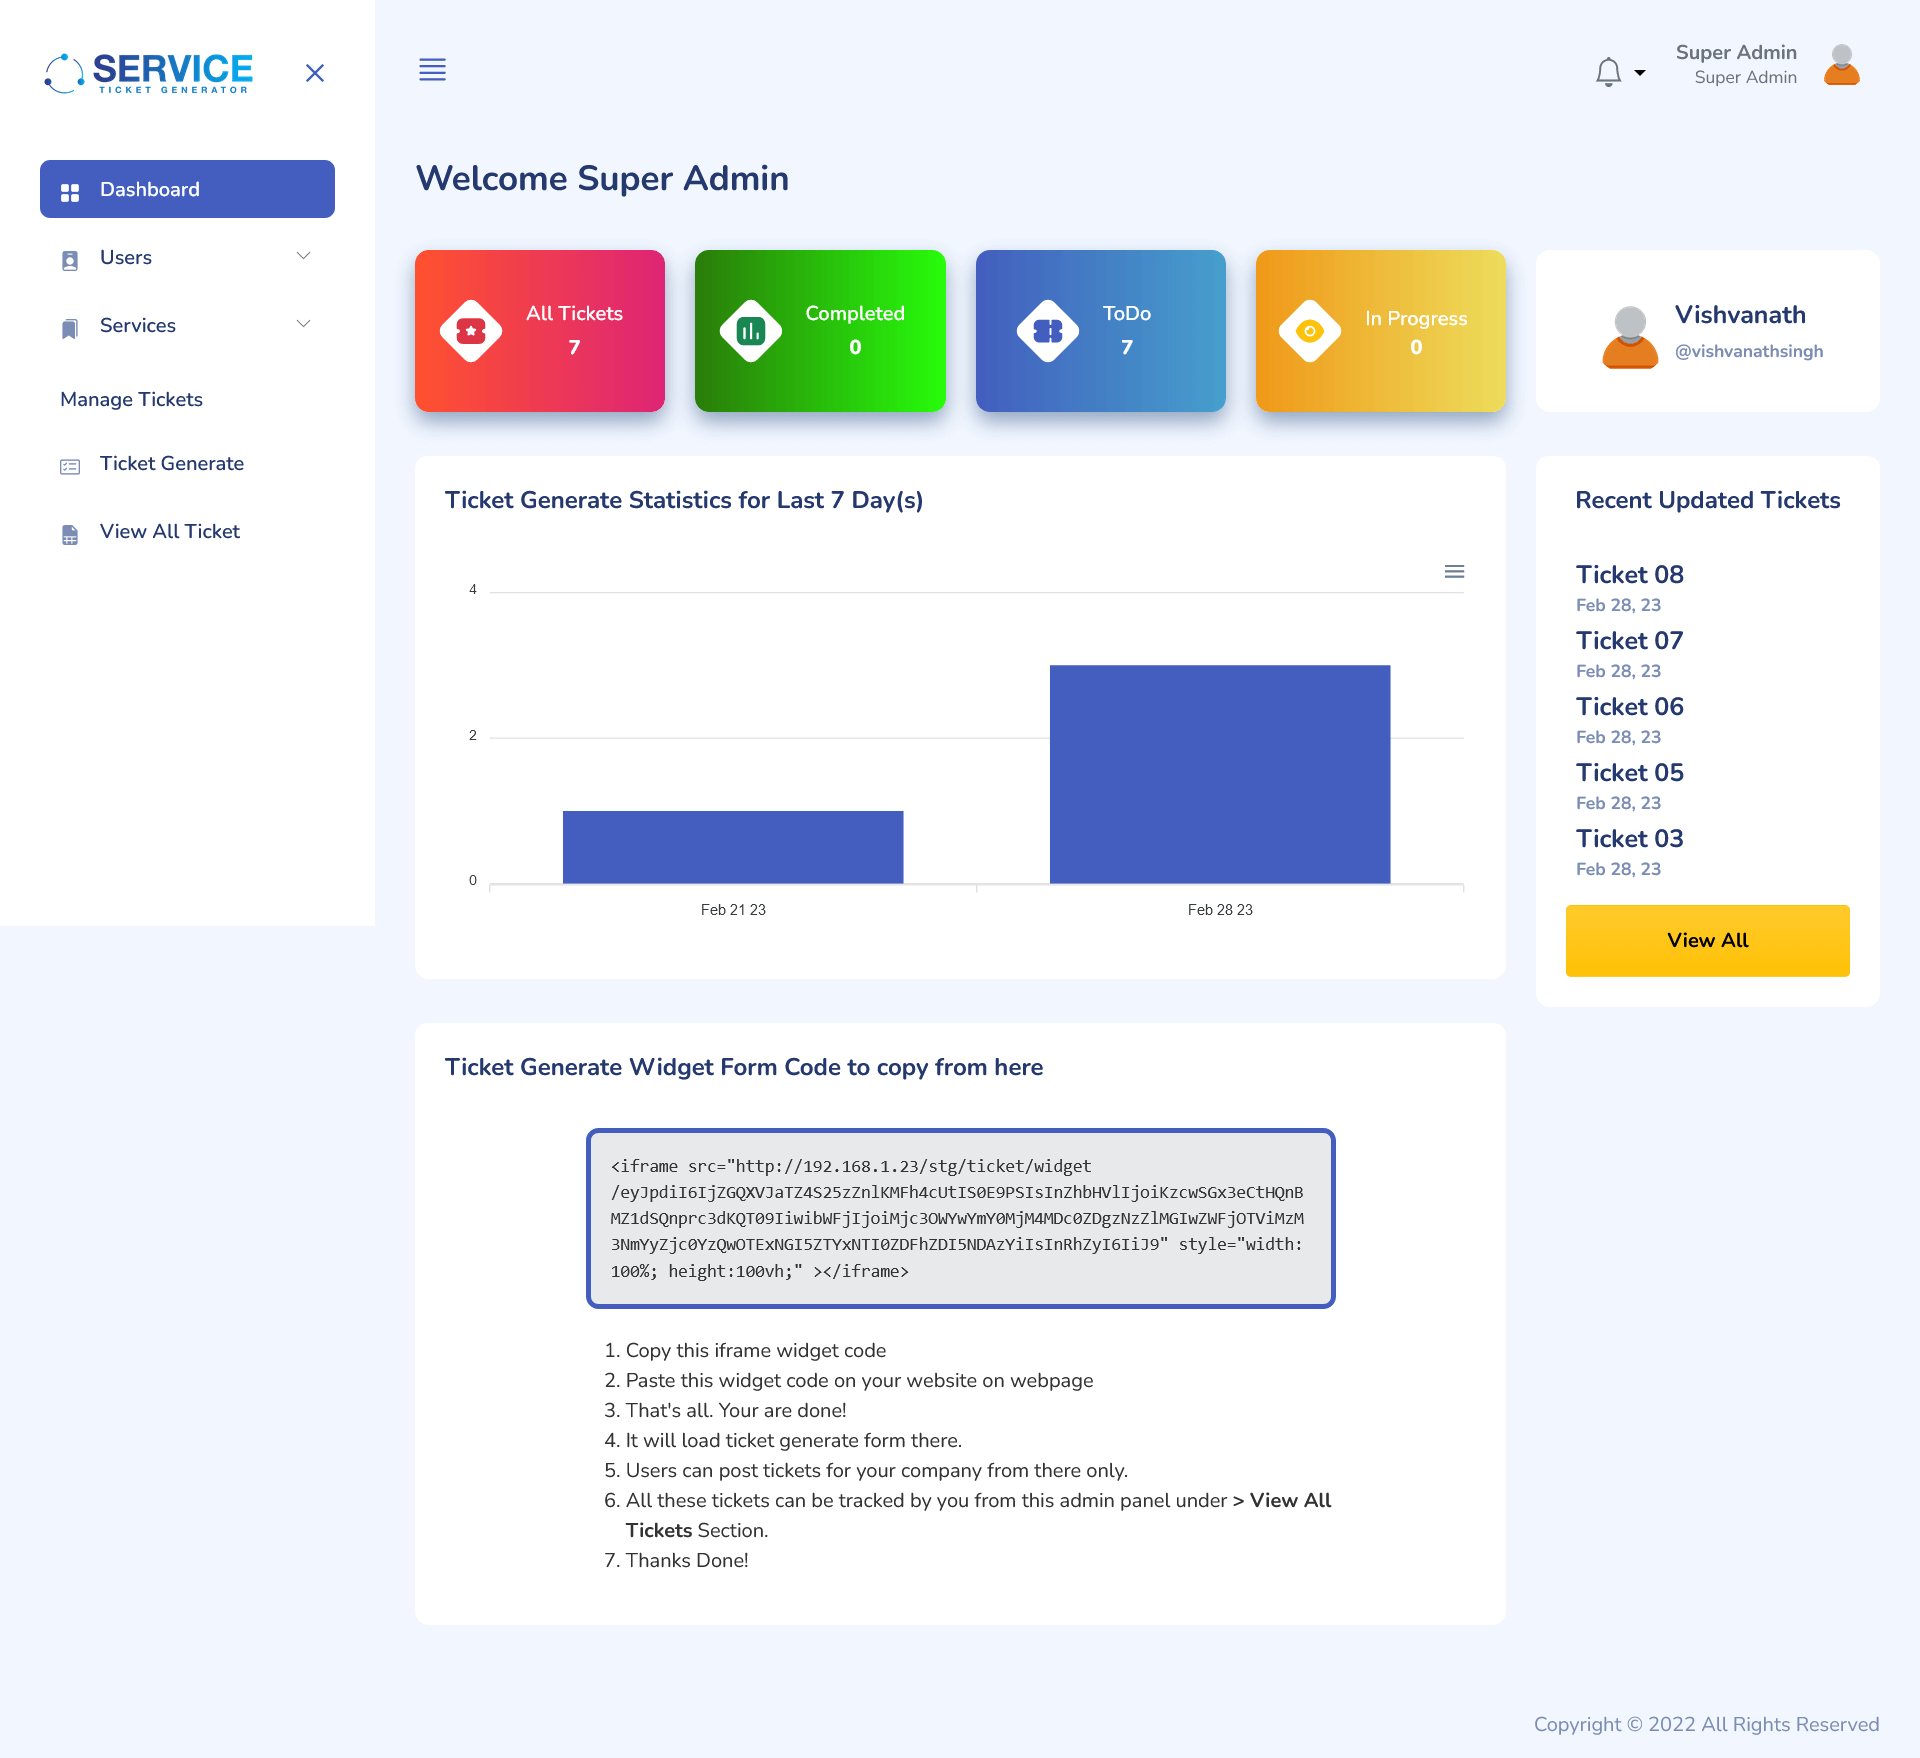Click the yellow View All button
Viewport: 1920px width, 1758px height.
[1708, 941]
